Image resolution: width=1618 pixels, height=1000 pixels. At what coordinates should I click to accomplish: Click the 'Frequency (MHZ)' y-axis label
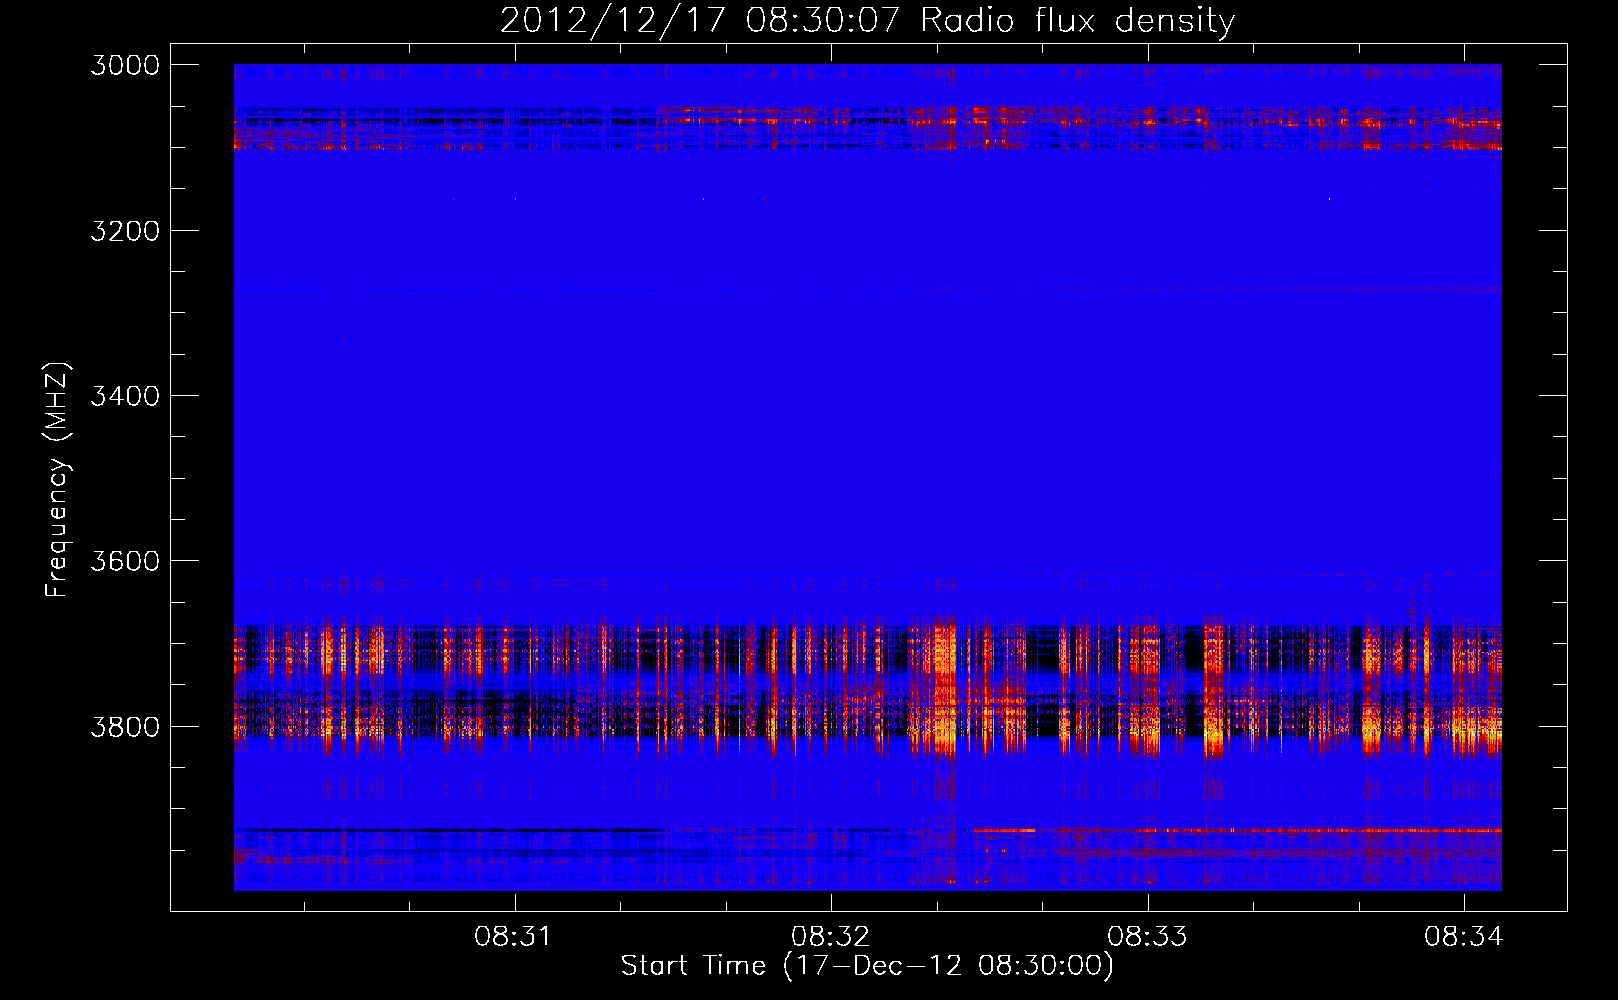click(57, 480)
